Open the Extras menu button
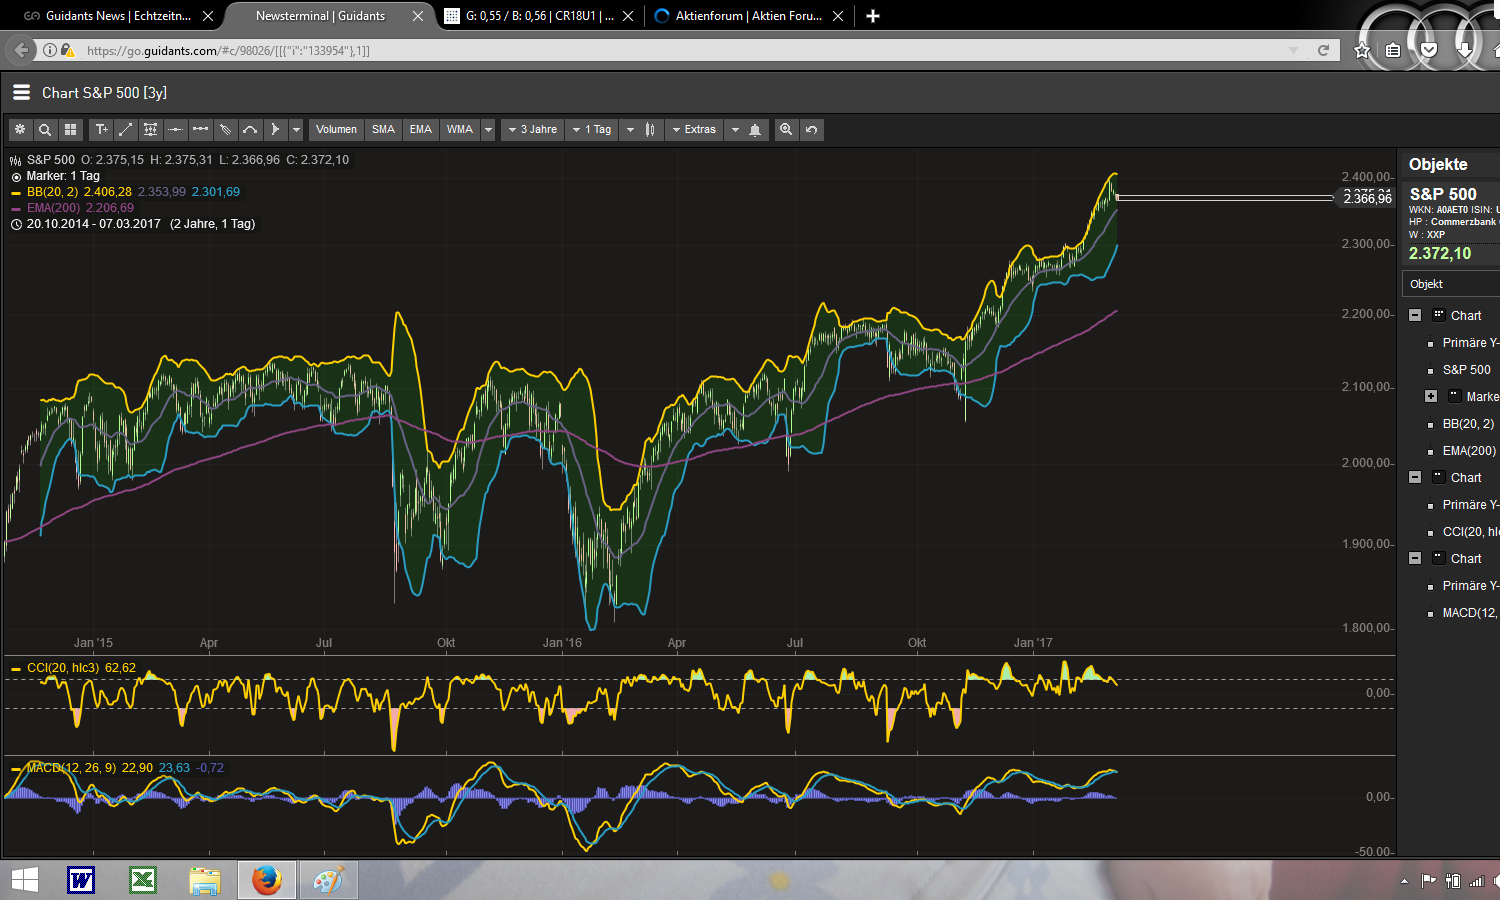The height and width of the screenshot is (900, 1500). [694, 130]
